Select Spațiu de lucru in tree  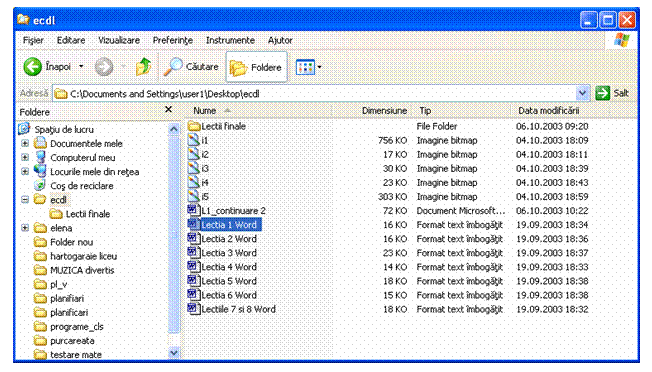64,130
